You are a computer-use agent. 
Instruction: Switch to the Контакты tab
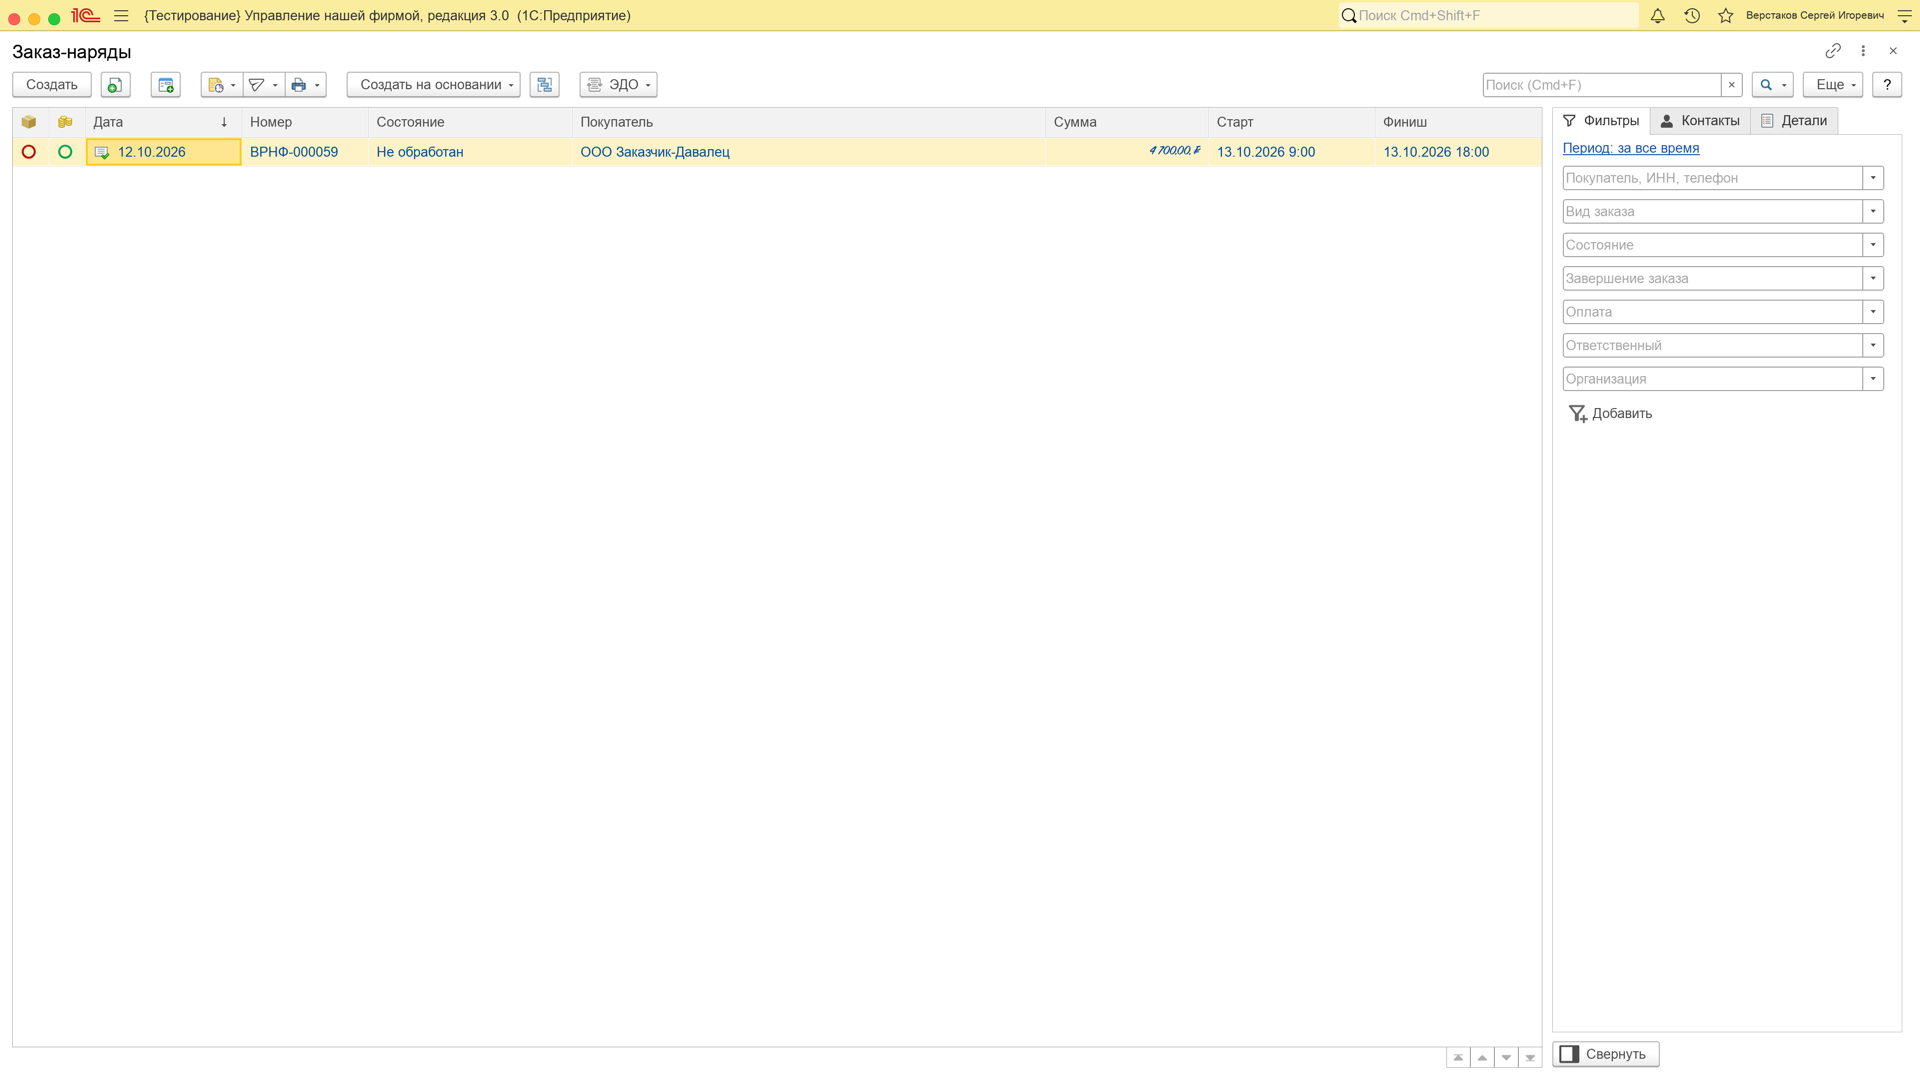coord(1700,121)
